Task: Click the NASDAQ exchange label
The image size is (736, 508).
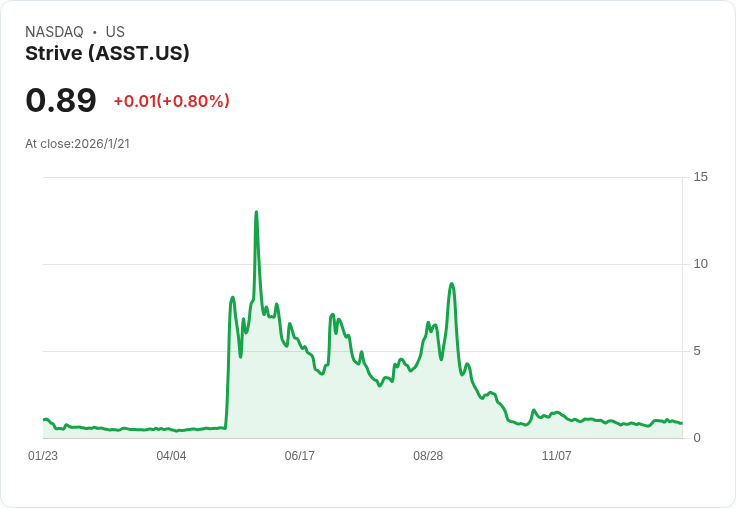Action: click(x=54, y=32)
